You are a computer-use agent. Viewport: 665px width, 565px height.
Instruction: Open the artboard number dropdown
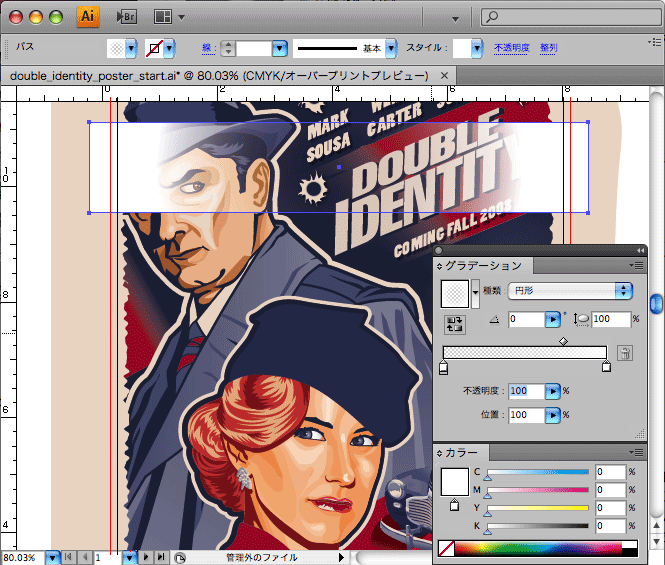(x=129, y=557)
